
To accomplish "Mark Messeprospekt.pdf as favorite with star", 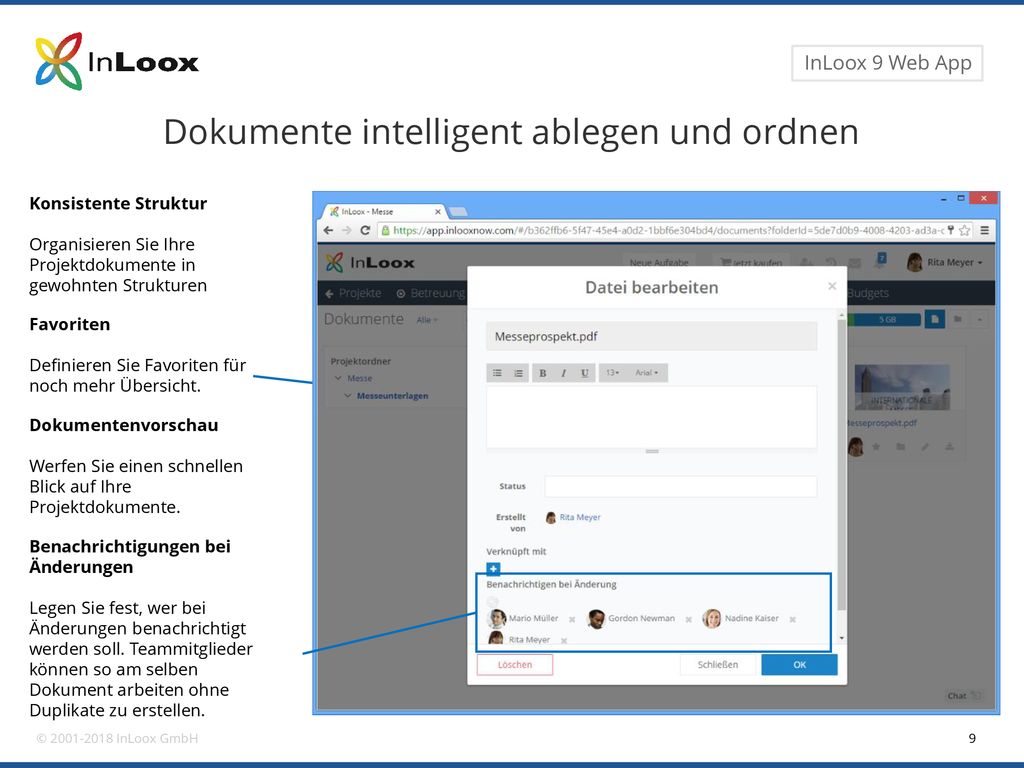I will (876, 447).
